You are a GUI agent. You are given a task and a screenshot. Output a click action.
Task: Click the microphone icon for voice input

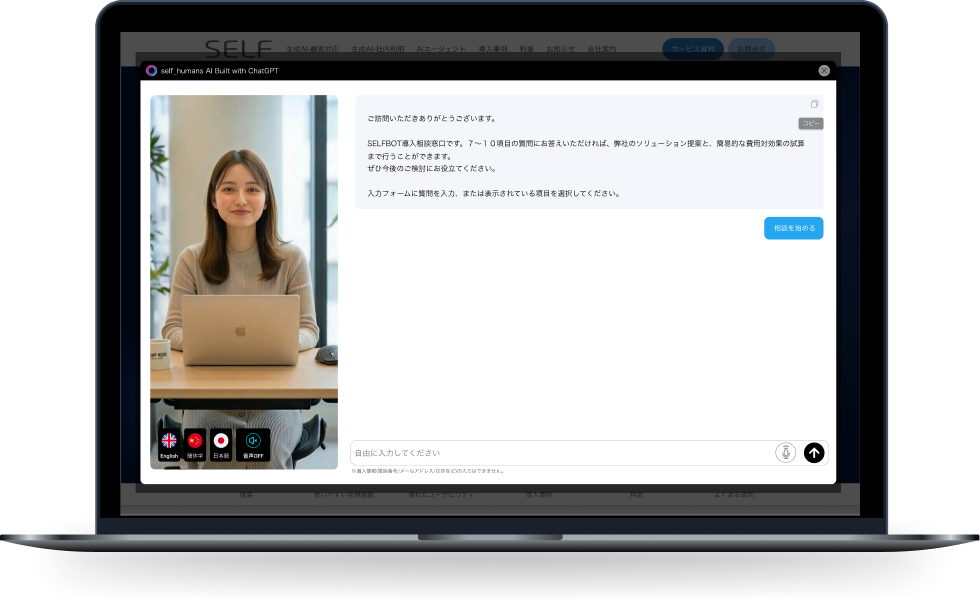(x=786, y=453)
